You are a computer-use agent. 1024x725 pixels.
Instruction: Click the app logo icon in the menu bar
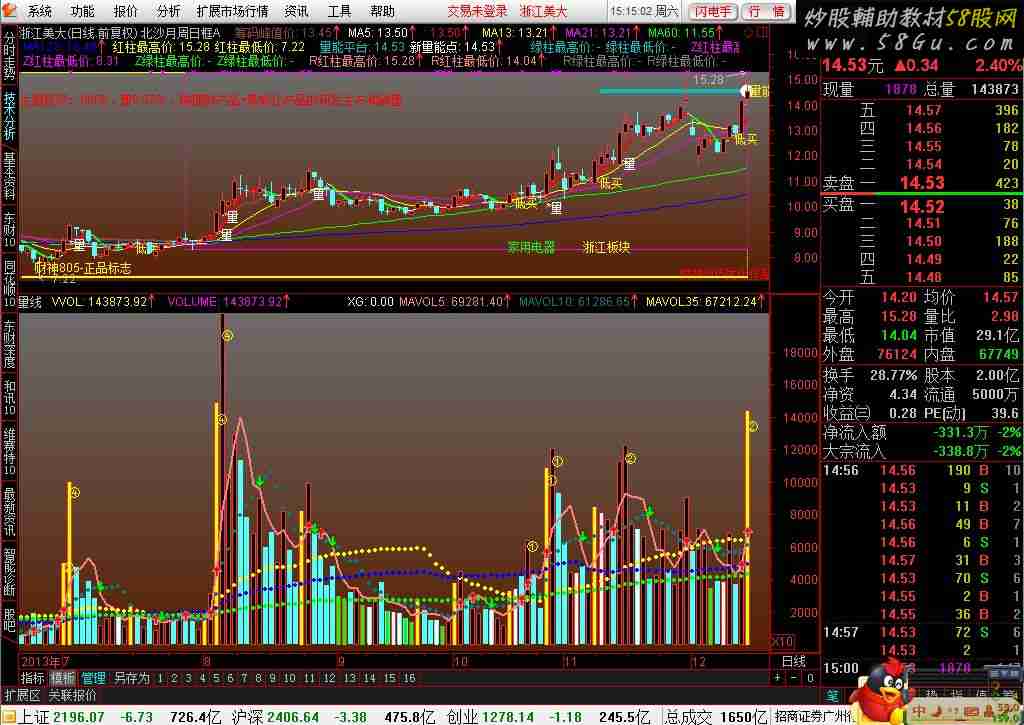(x=9, y=10)
